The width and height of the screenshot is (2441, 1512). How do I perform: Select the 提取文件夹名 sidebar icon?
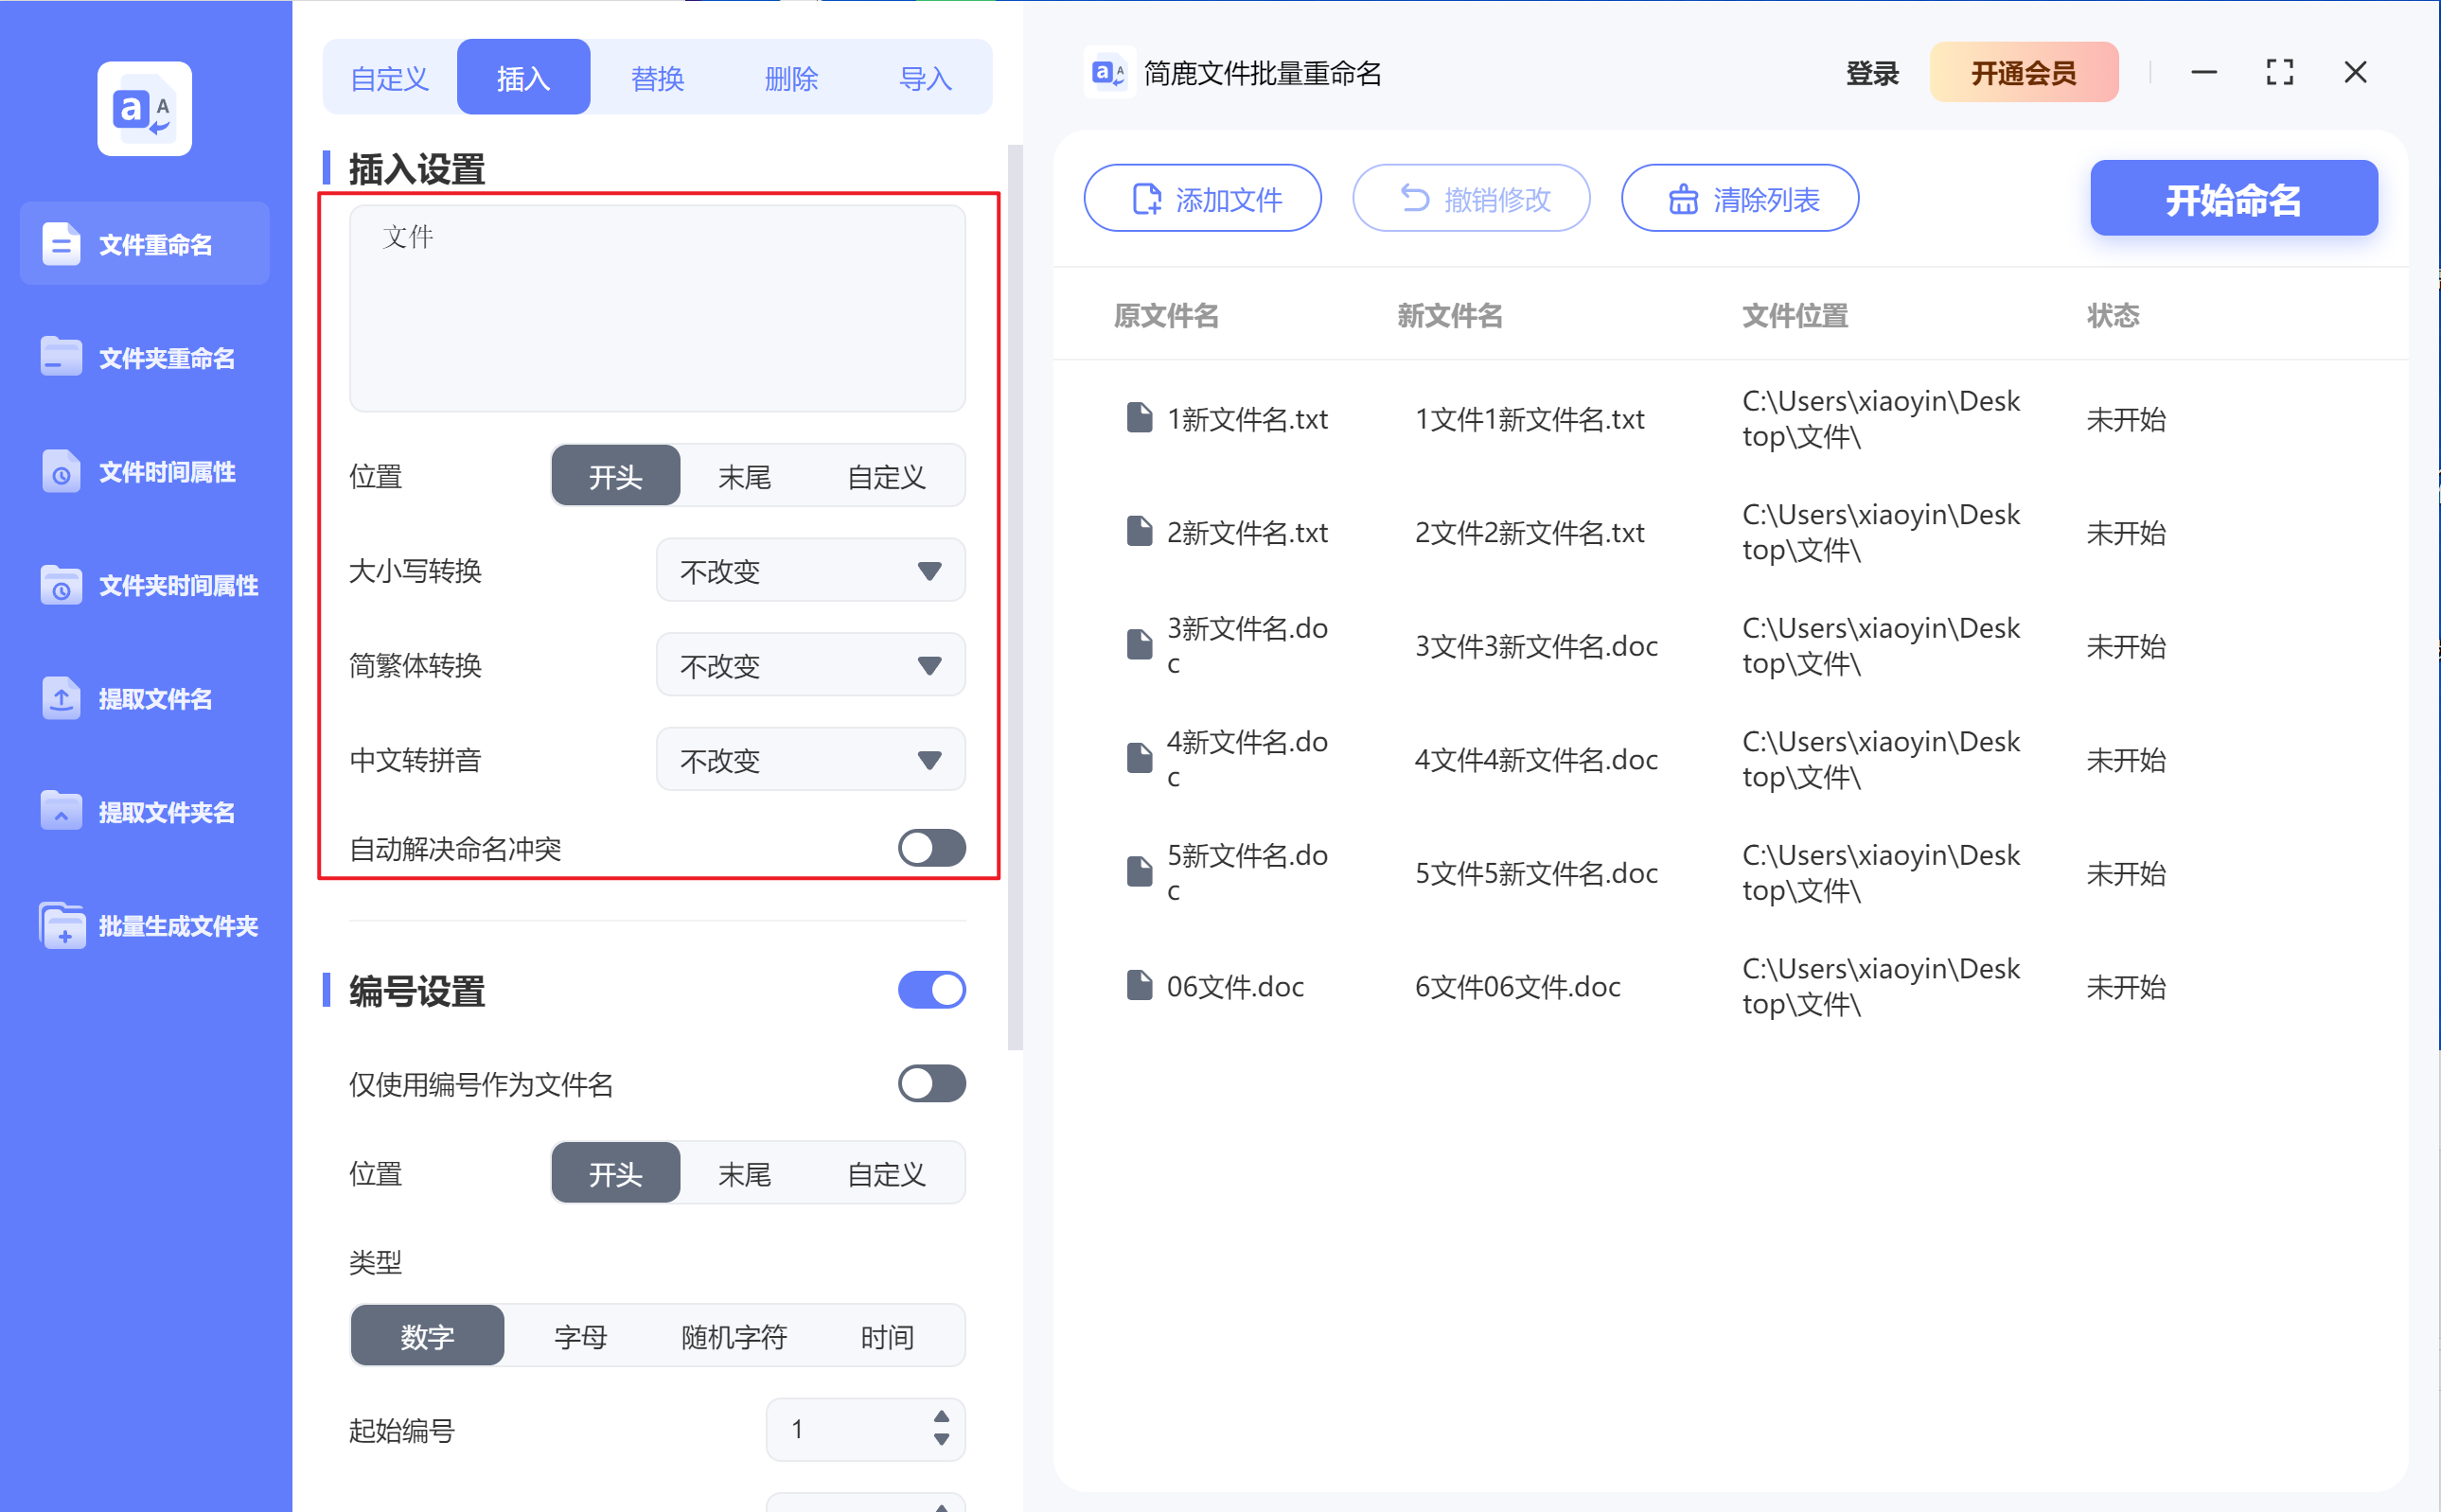[x=145, y=812]
